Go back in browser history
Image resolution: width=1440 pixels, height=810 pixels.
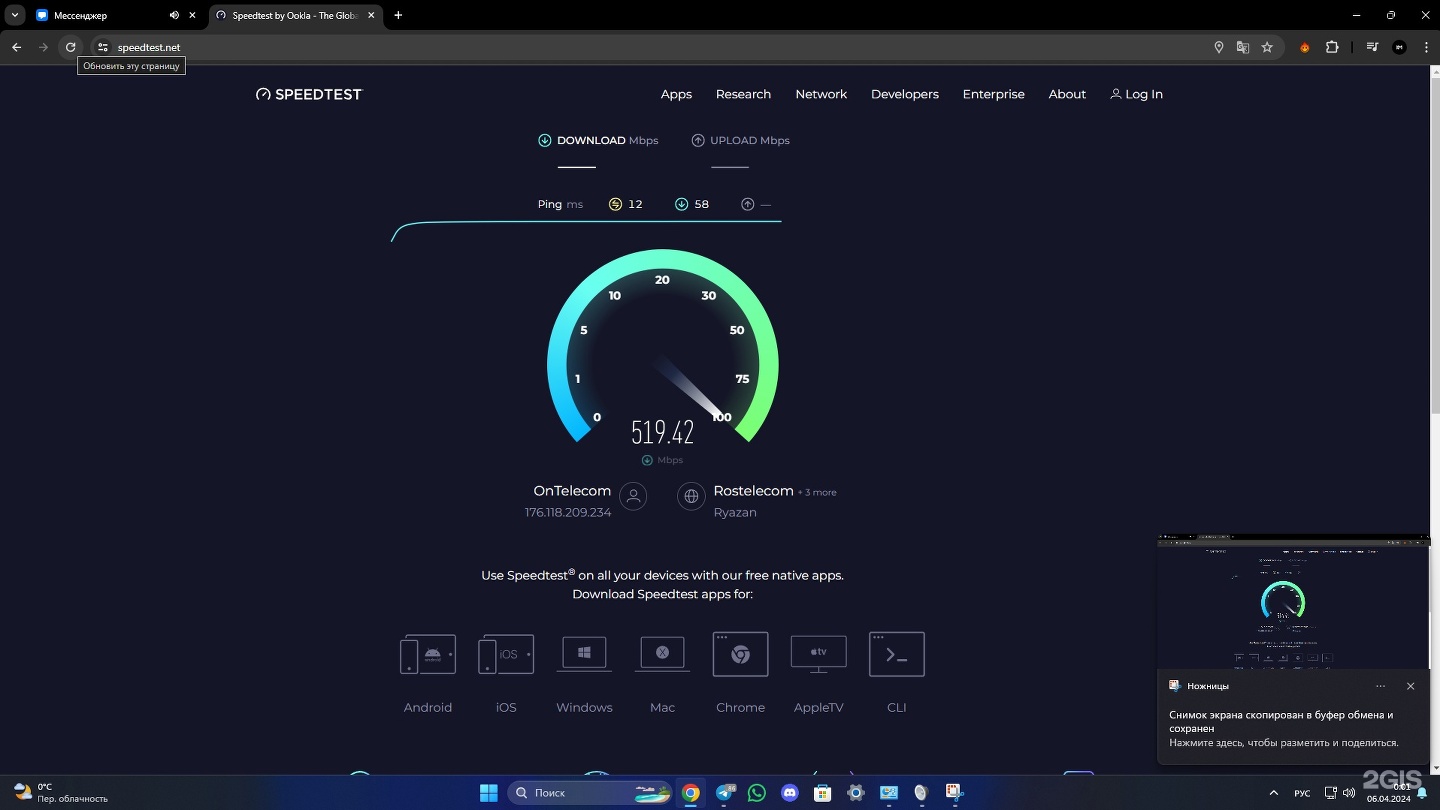[x=16, y=47]
